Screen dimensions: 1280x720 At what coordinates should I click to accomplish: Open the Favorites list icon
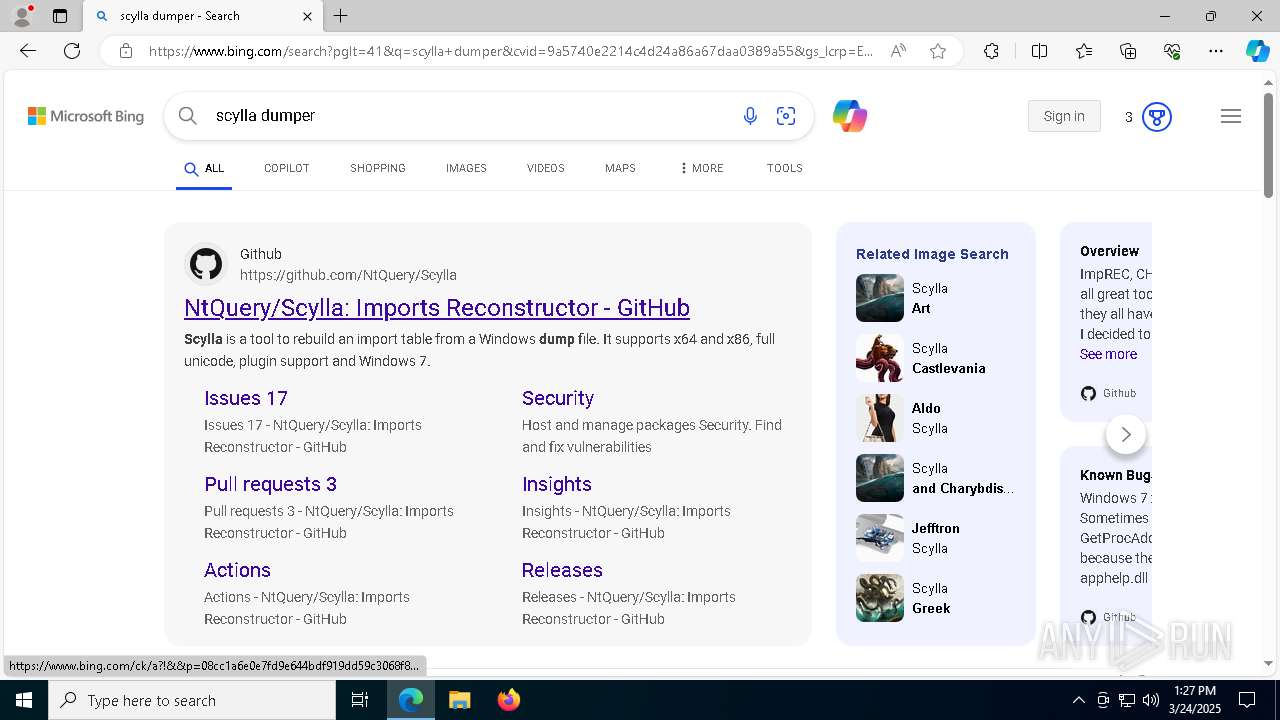(x=1084, y=51)
